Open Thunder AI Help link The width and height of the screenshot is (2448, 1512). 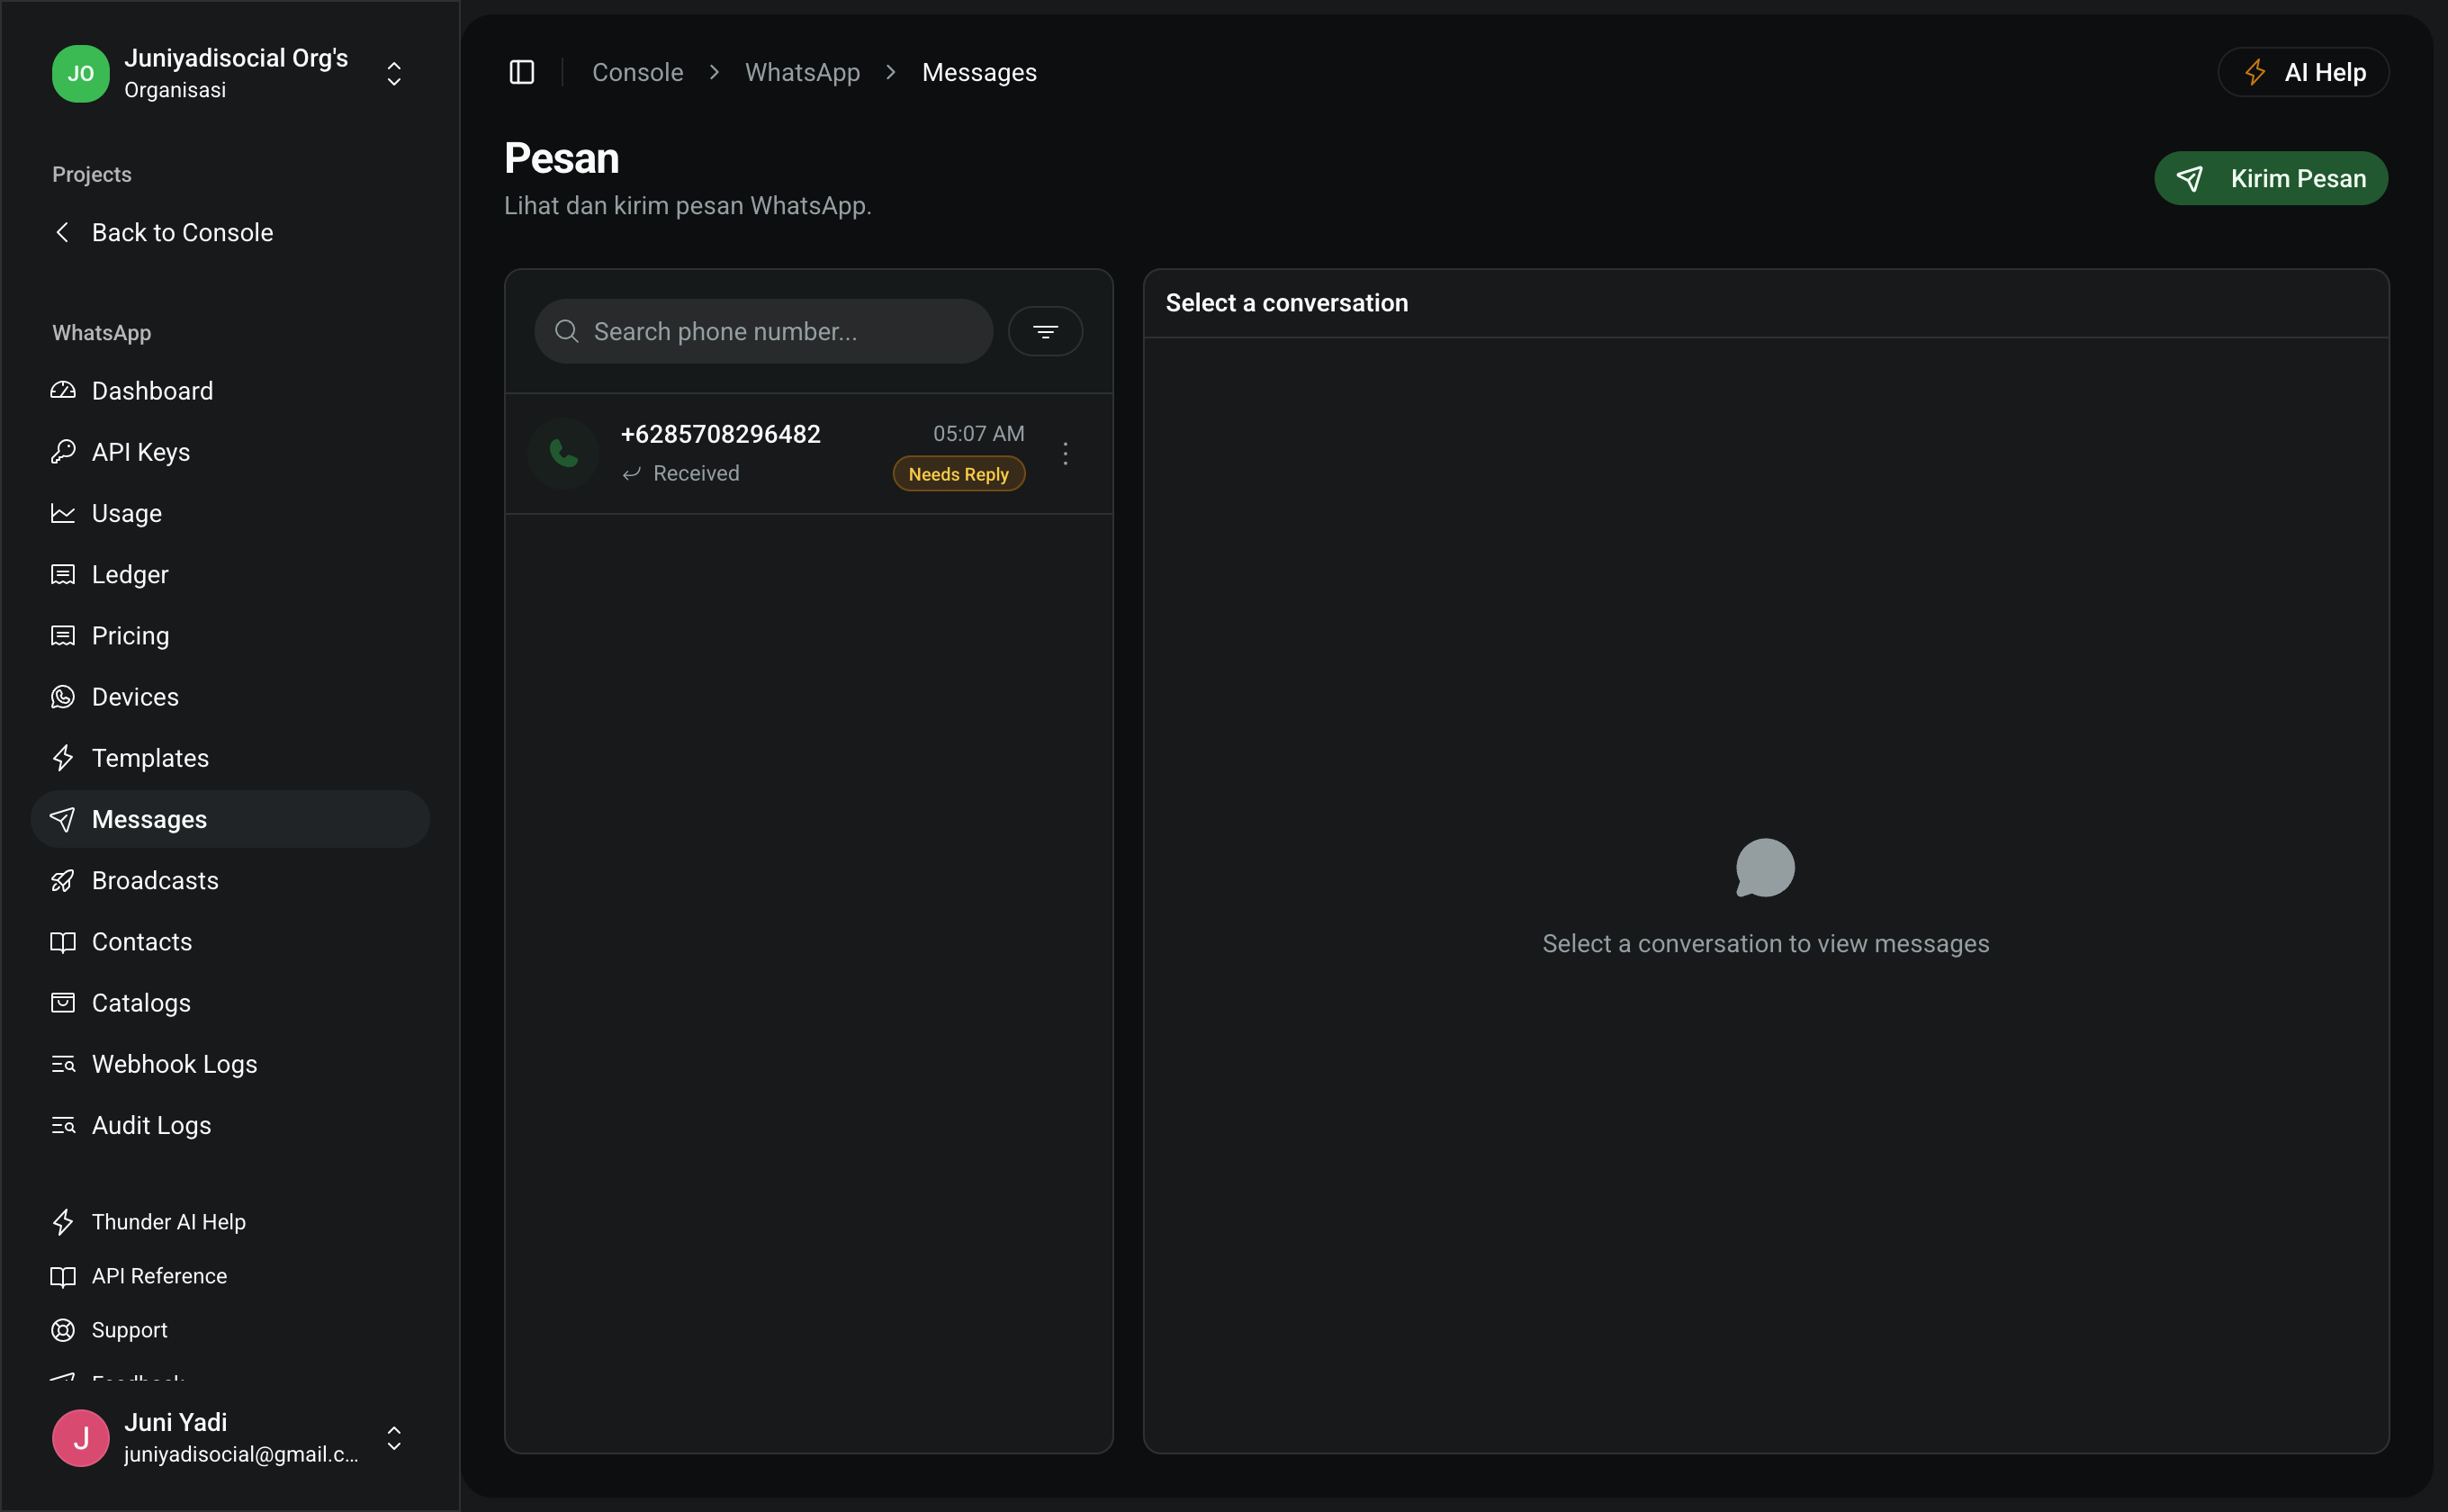(x=230, y=1222)
